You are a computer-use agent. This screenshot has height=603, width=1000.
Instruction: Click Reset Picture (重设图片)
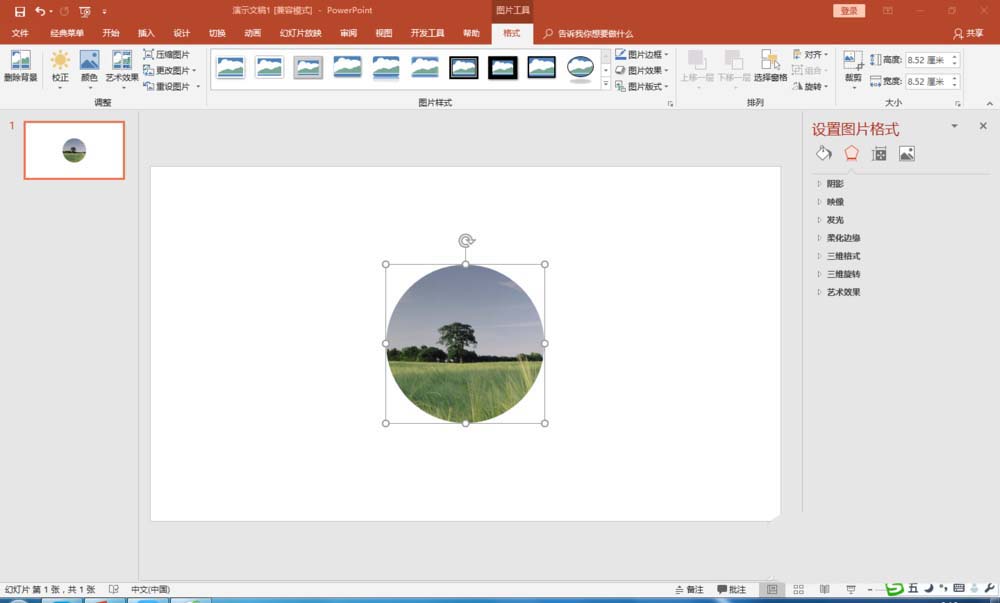pos(172,86)
